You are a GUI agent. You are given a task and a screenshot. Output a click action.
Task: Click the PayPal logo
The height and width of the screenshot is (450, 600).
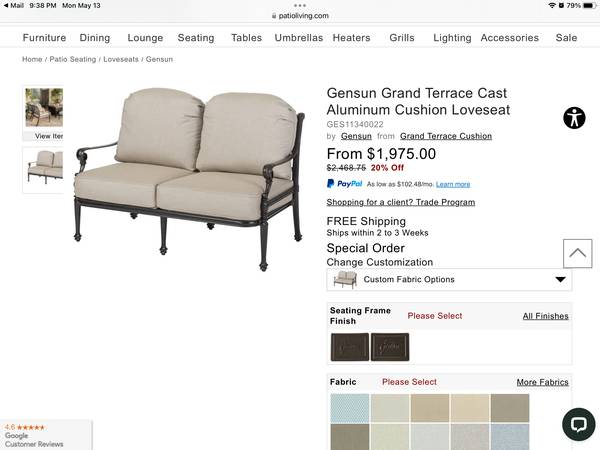pyautogui.click(x=344, y=184)
